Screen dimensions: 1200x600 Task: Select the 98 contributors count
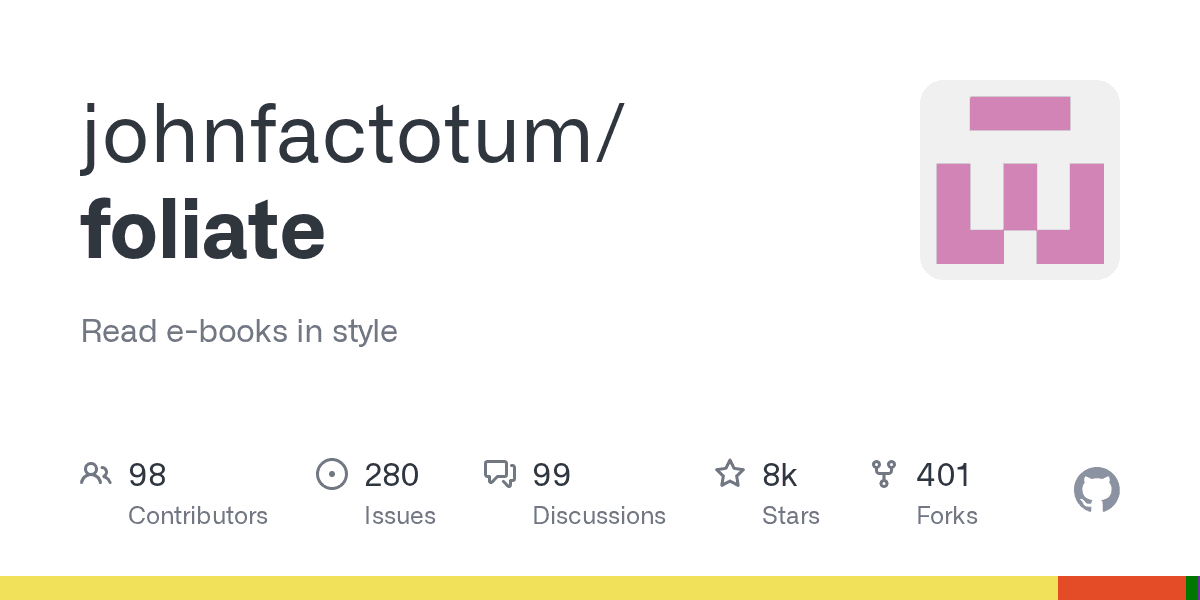point(147,475)
